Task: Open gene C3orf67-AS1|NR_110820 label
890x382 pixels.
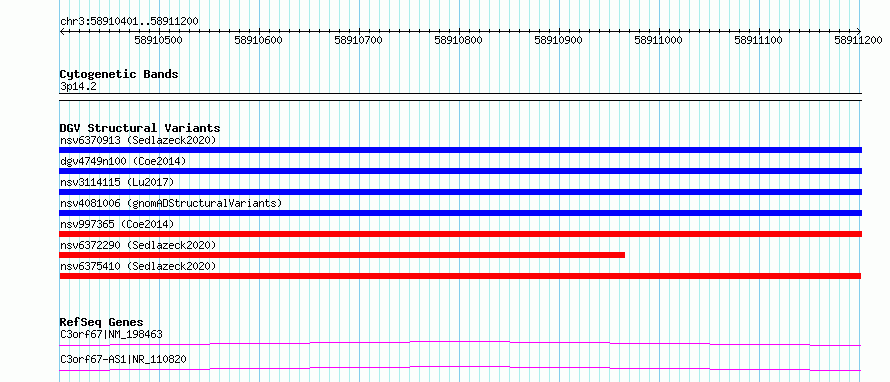Action: [123, 359]
